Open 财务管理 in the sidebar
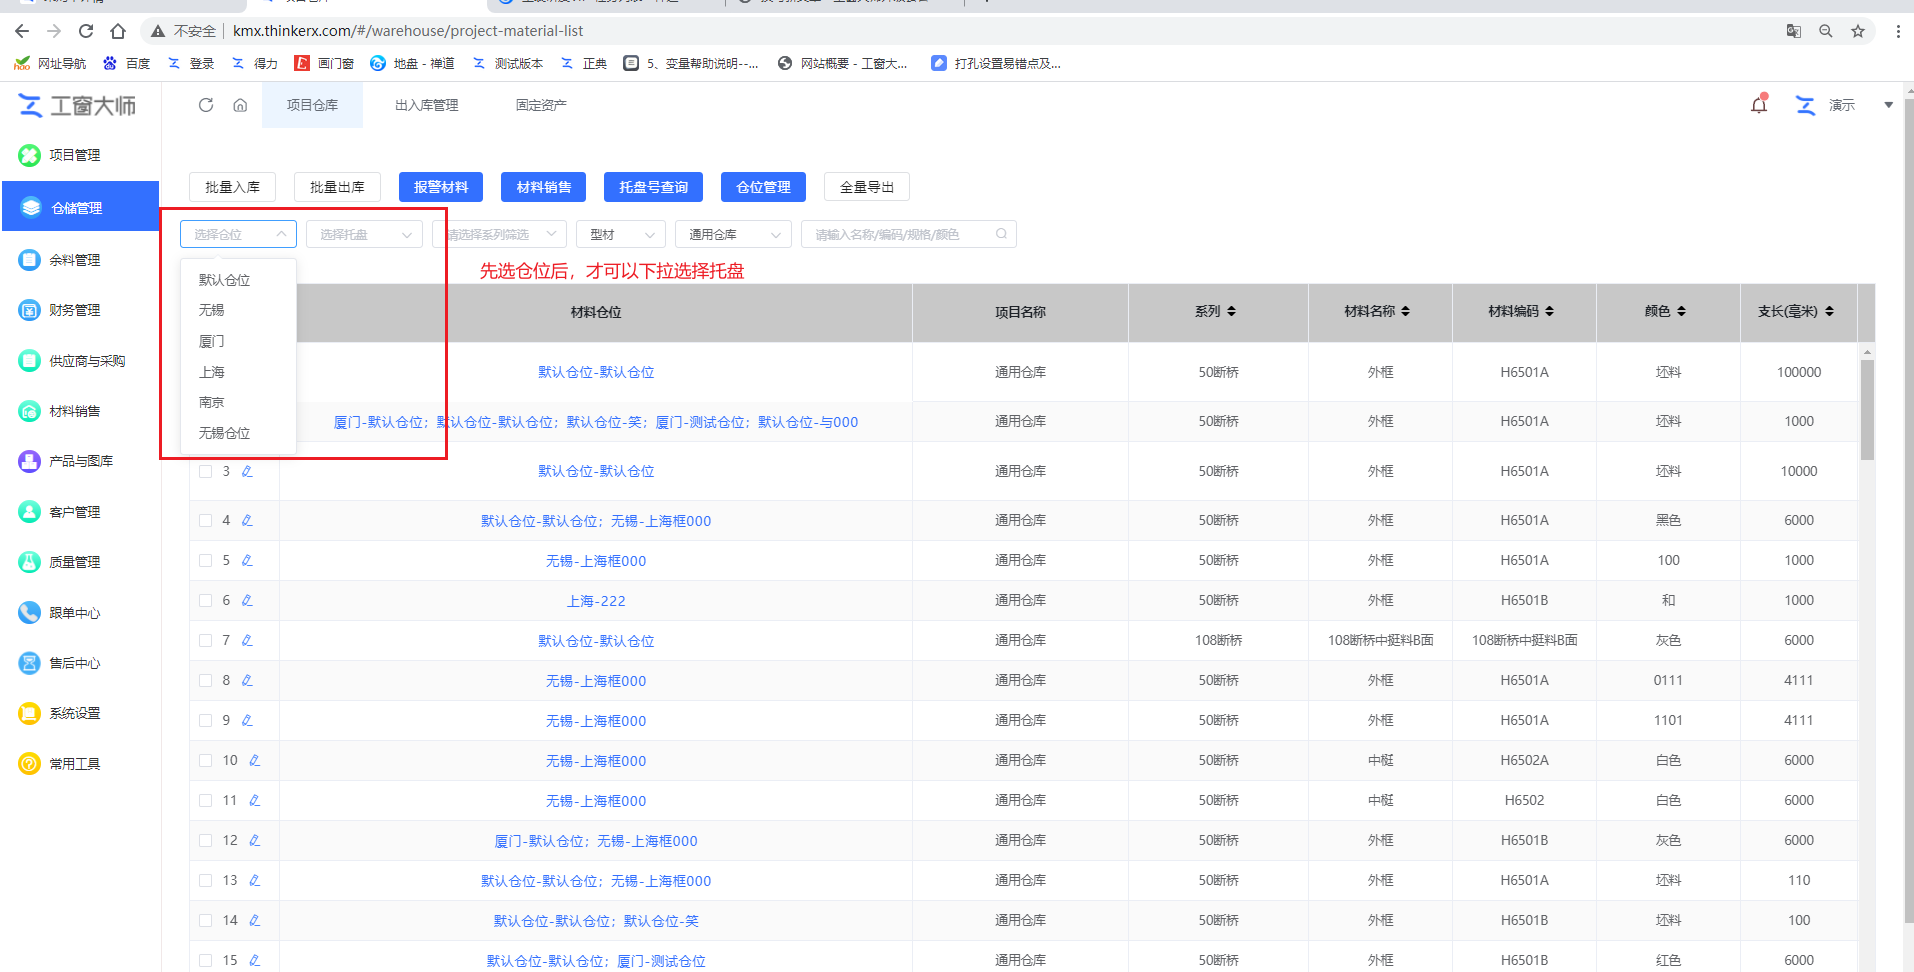1914x972 pixels. tap(75, 311)
